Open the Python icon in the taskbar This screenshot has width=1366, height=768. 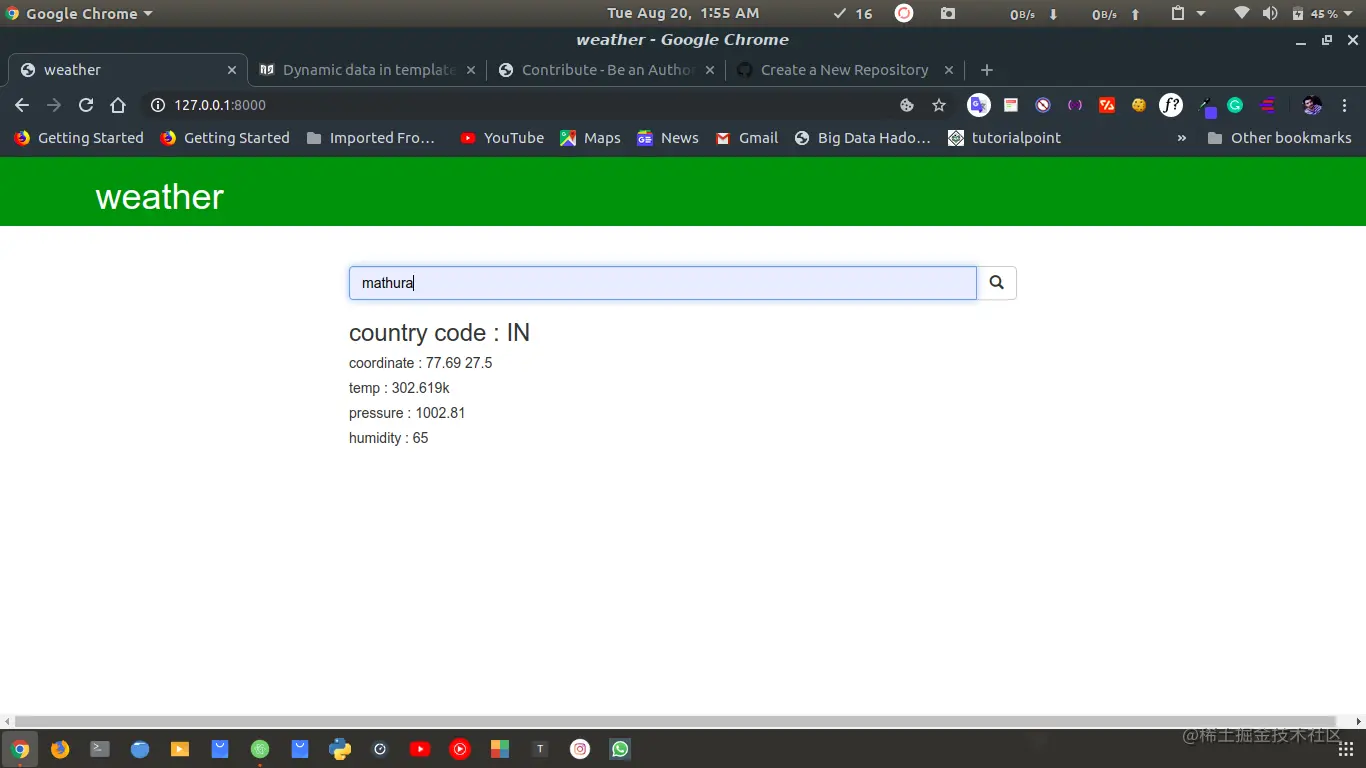tap(340, 749)
